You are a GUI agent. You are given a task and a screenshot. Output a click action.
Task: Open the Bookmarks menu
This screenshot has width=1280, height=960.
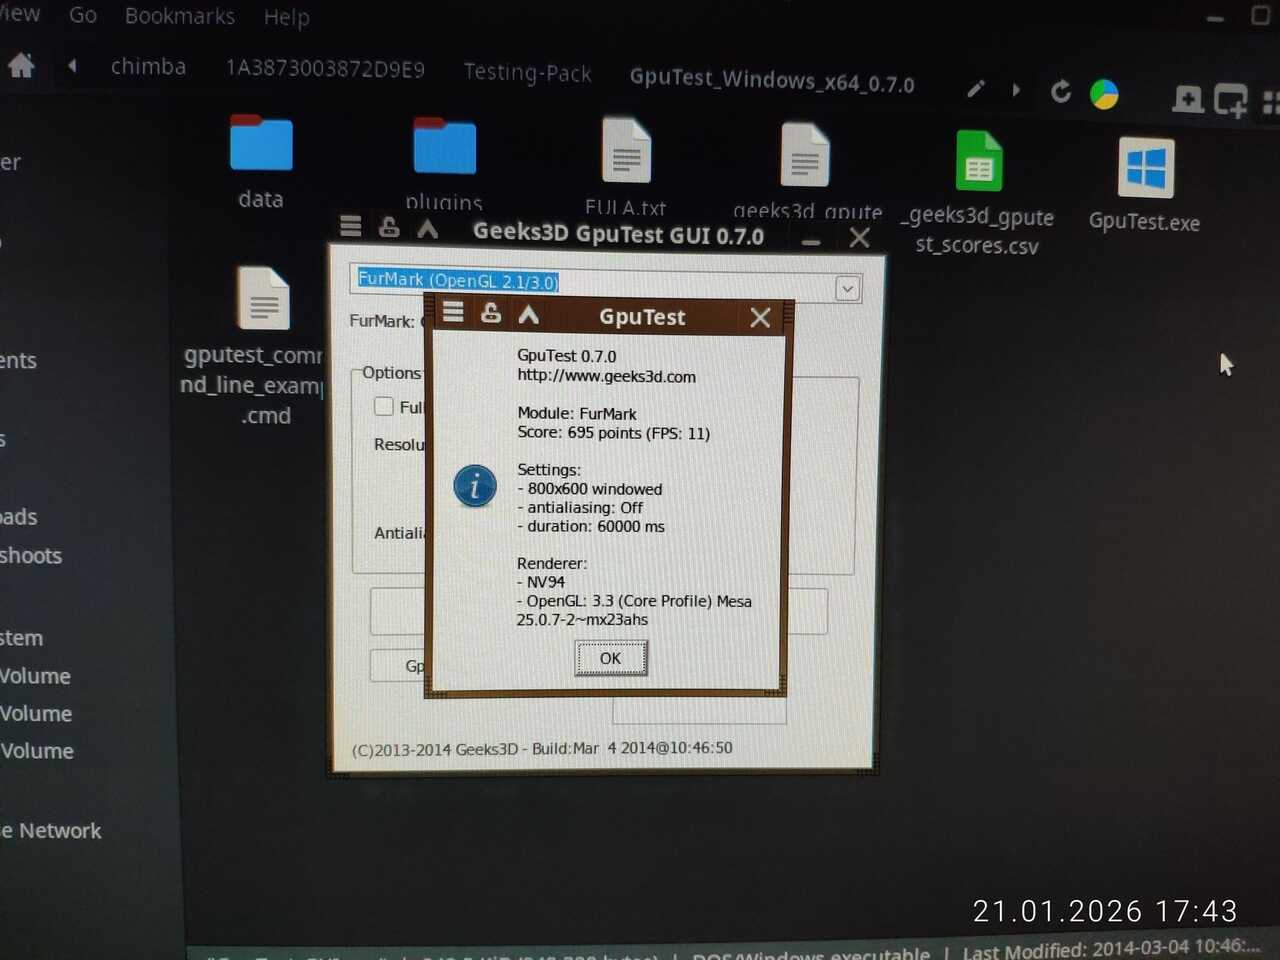tap(180, 16)
